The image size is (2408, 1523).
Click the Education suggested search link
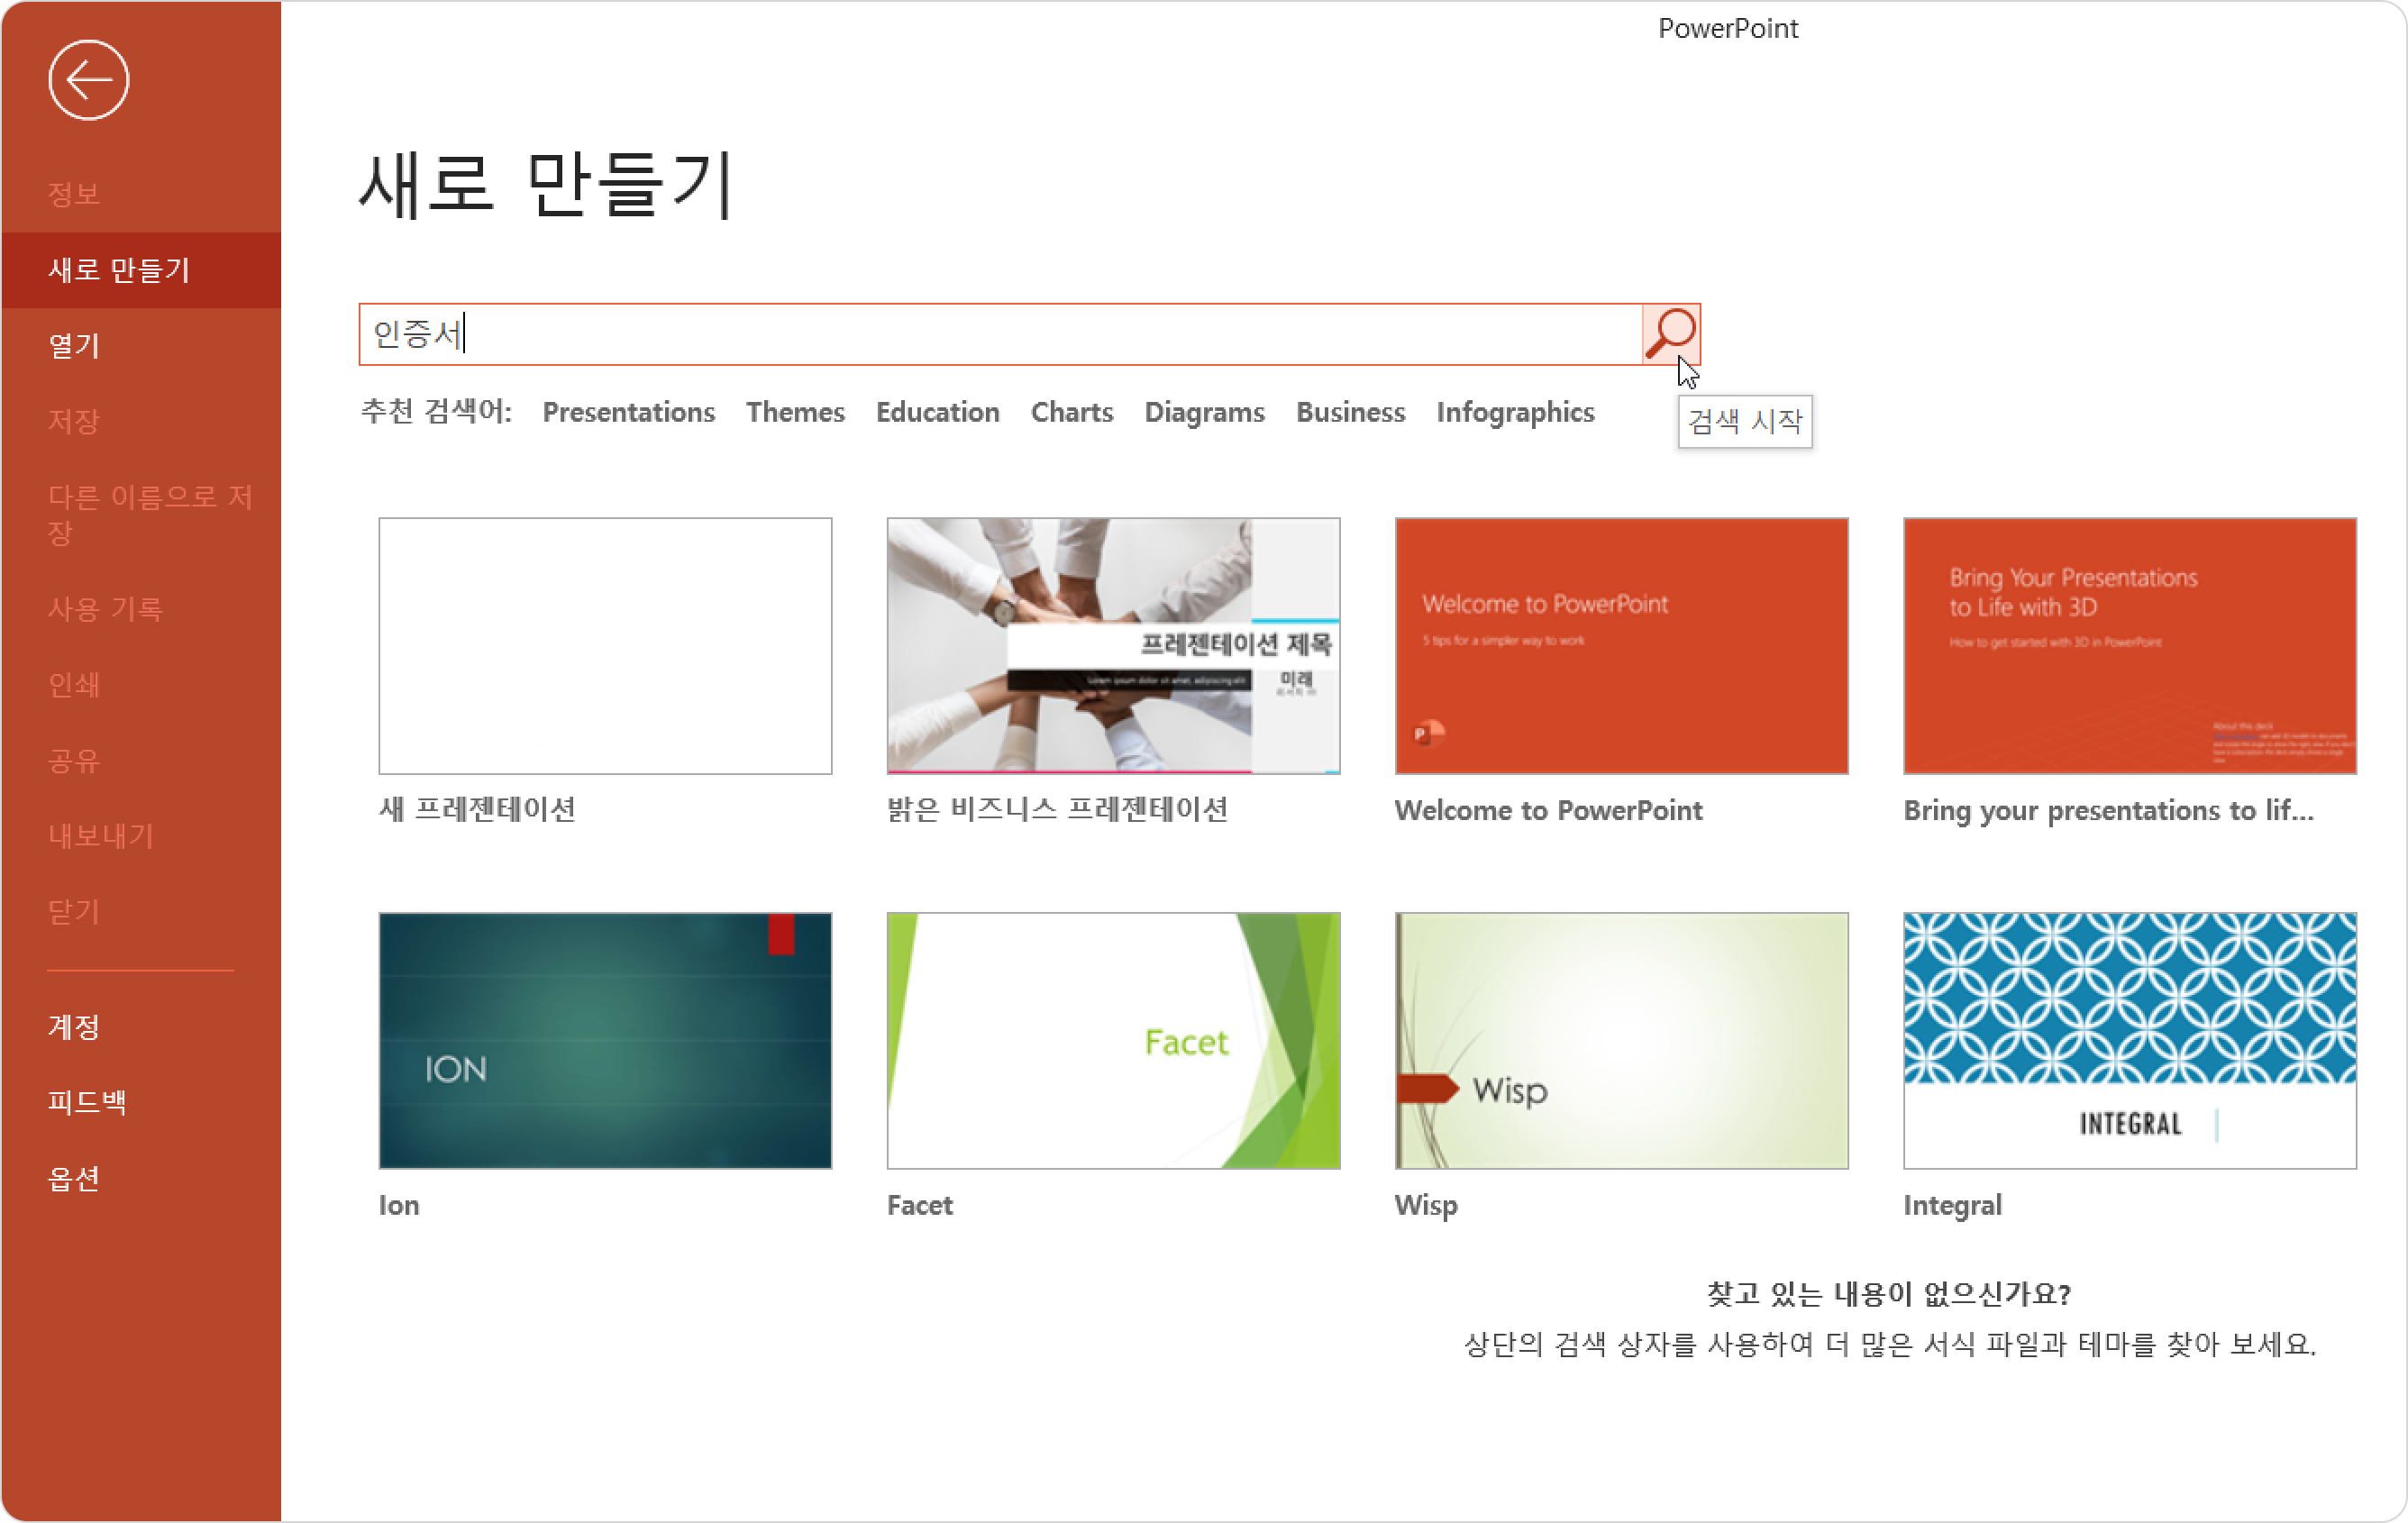tap(937, 412)
